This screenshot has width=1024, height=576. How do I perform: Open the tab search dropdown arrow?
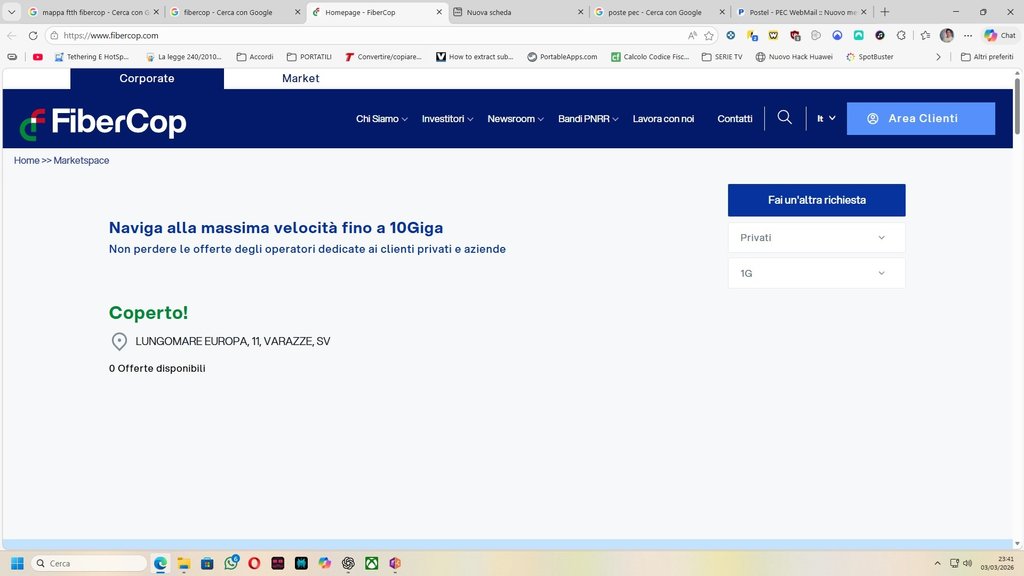[x=11, y=12]
